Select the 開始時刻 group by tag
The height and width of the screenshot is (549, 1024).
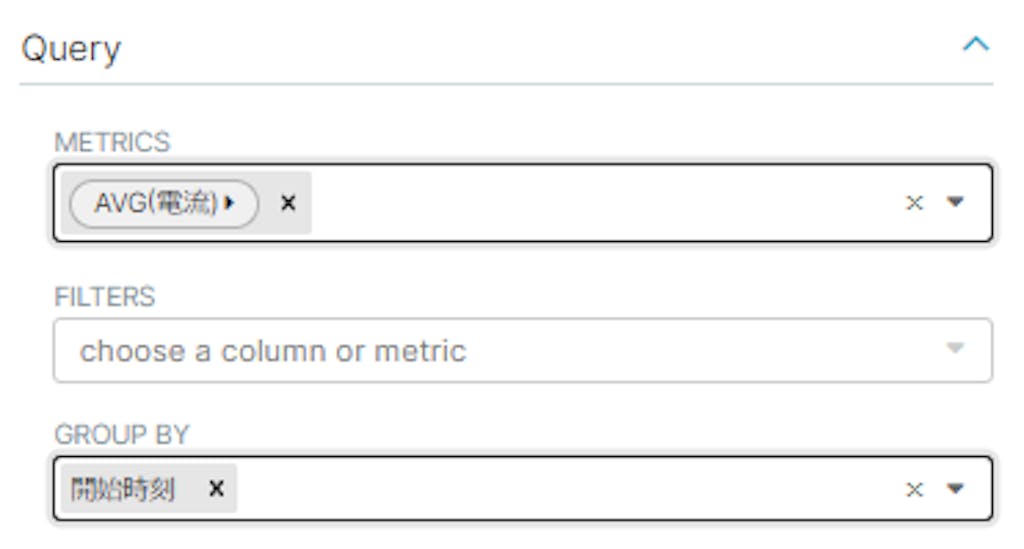123,489
